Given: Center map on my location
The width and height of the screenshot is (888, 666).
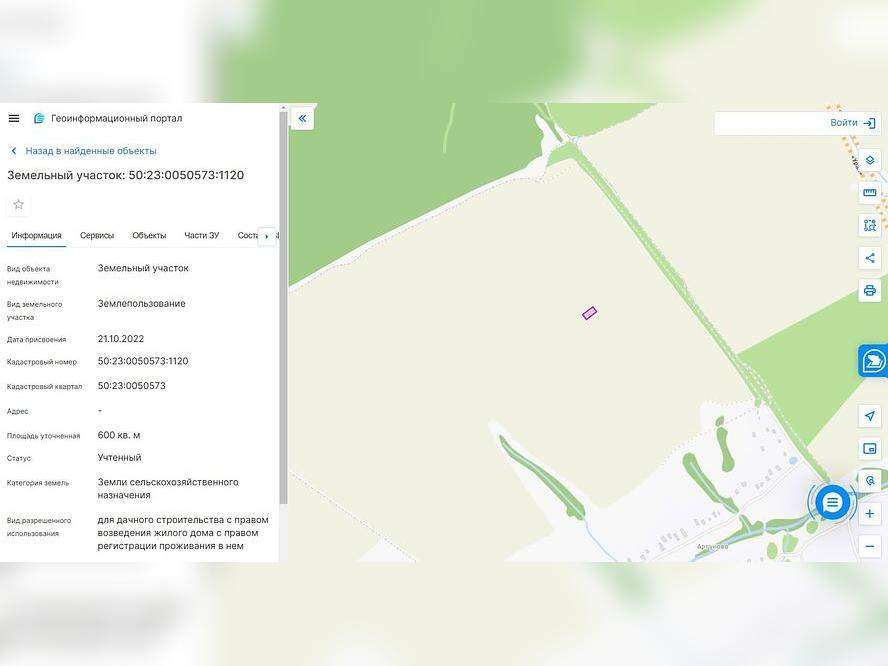Looking at the screenshot, I should (869, 416).
